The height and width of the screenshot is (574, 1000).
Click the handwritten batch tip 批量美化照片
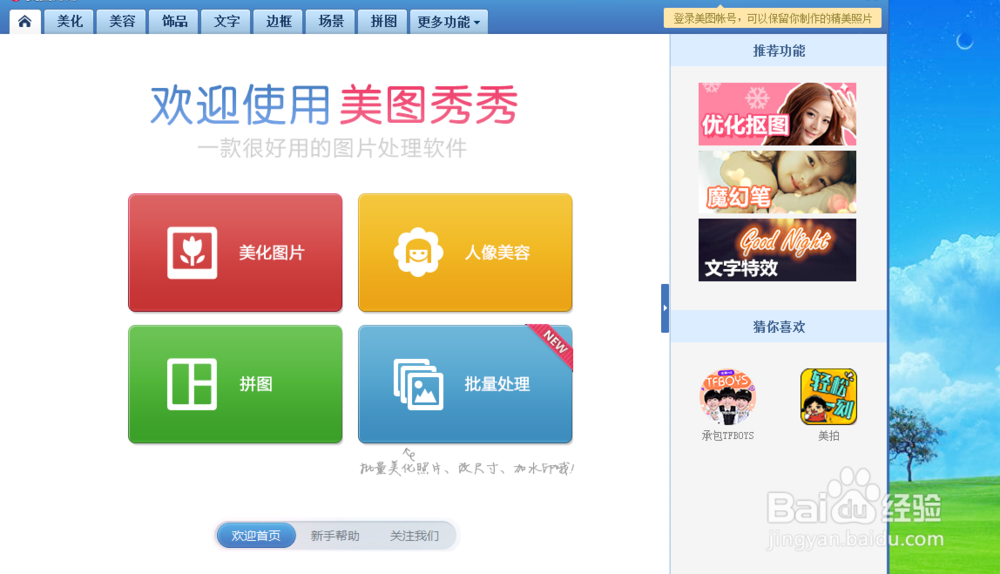pyautogui.click(x=467, y=467)
